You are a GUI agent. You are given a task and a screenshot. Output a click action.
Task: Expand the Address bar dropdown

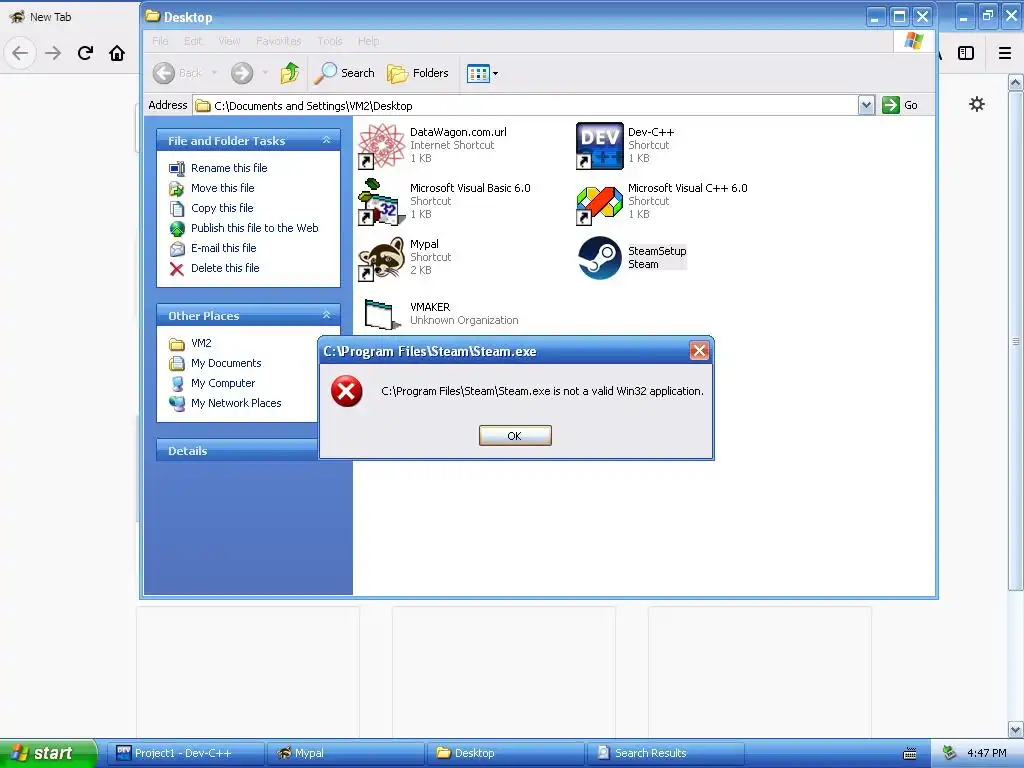pyautogui.click(x=866, y=105)
